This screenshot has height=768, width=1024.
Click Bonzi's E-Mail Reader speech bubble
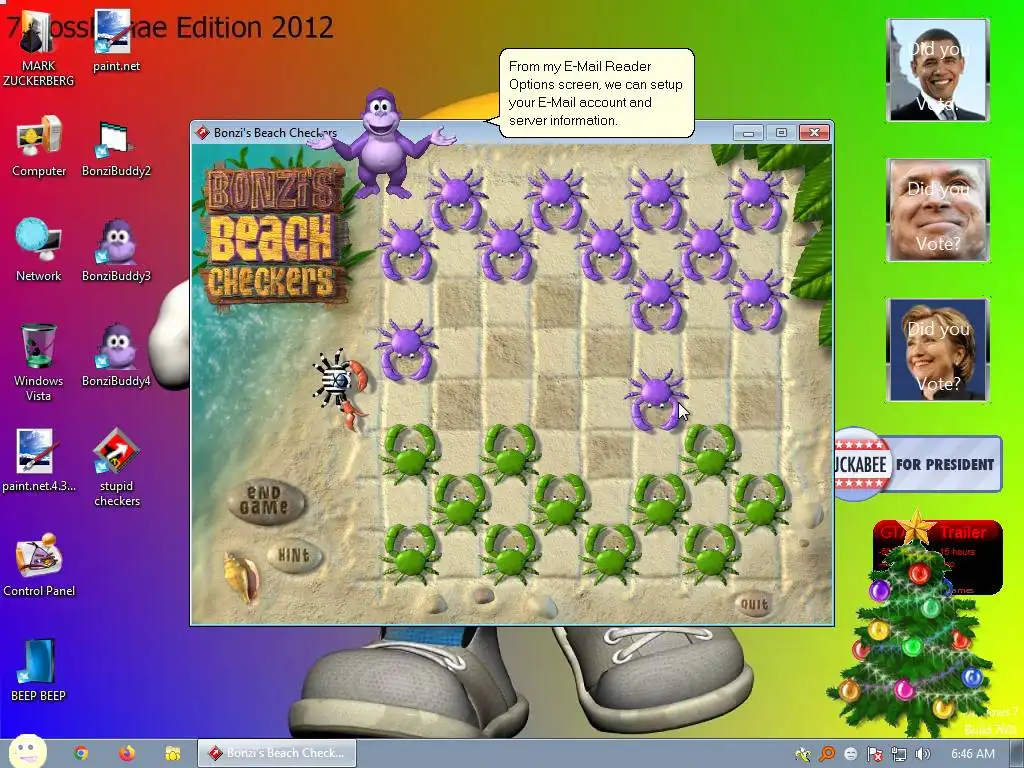[x=596, y=93]
